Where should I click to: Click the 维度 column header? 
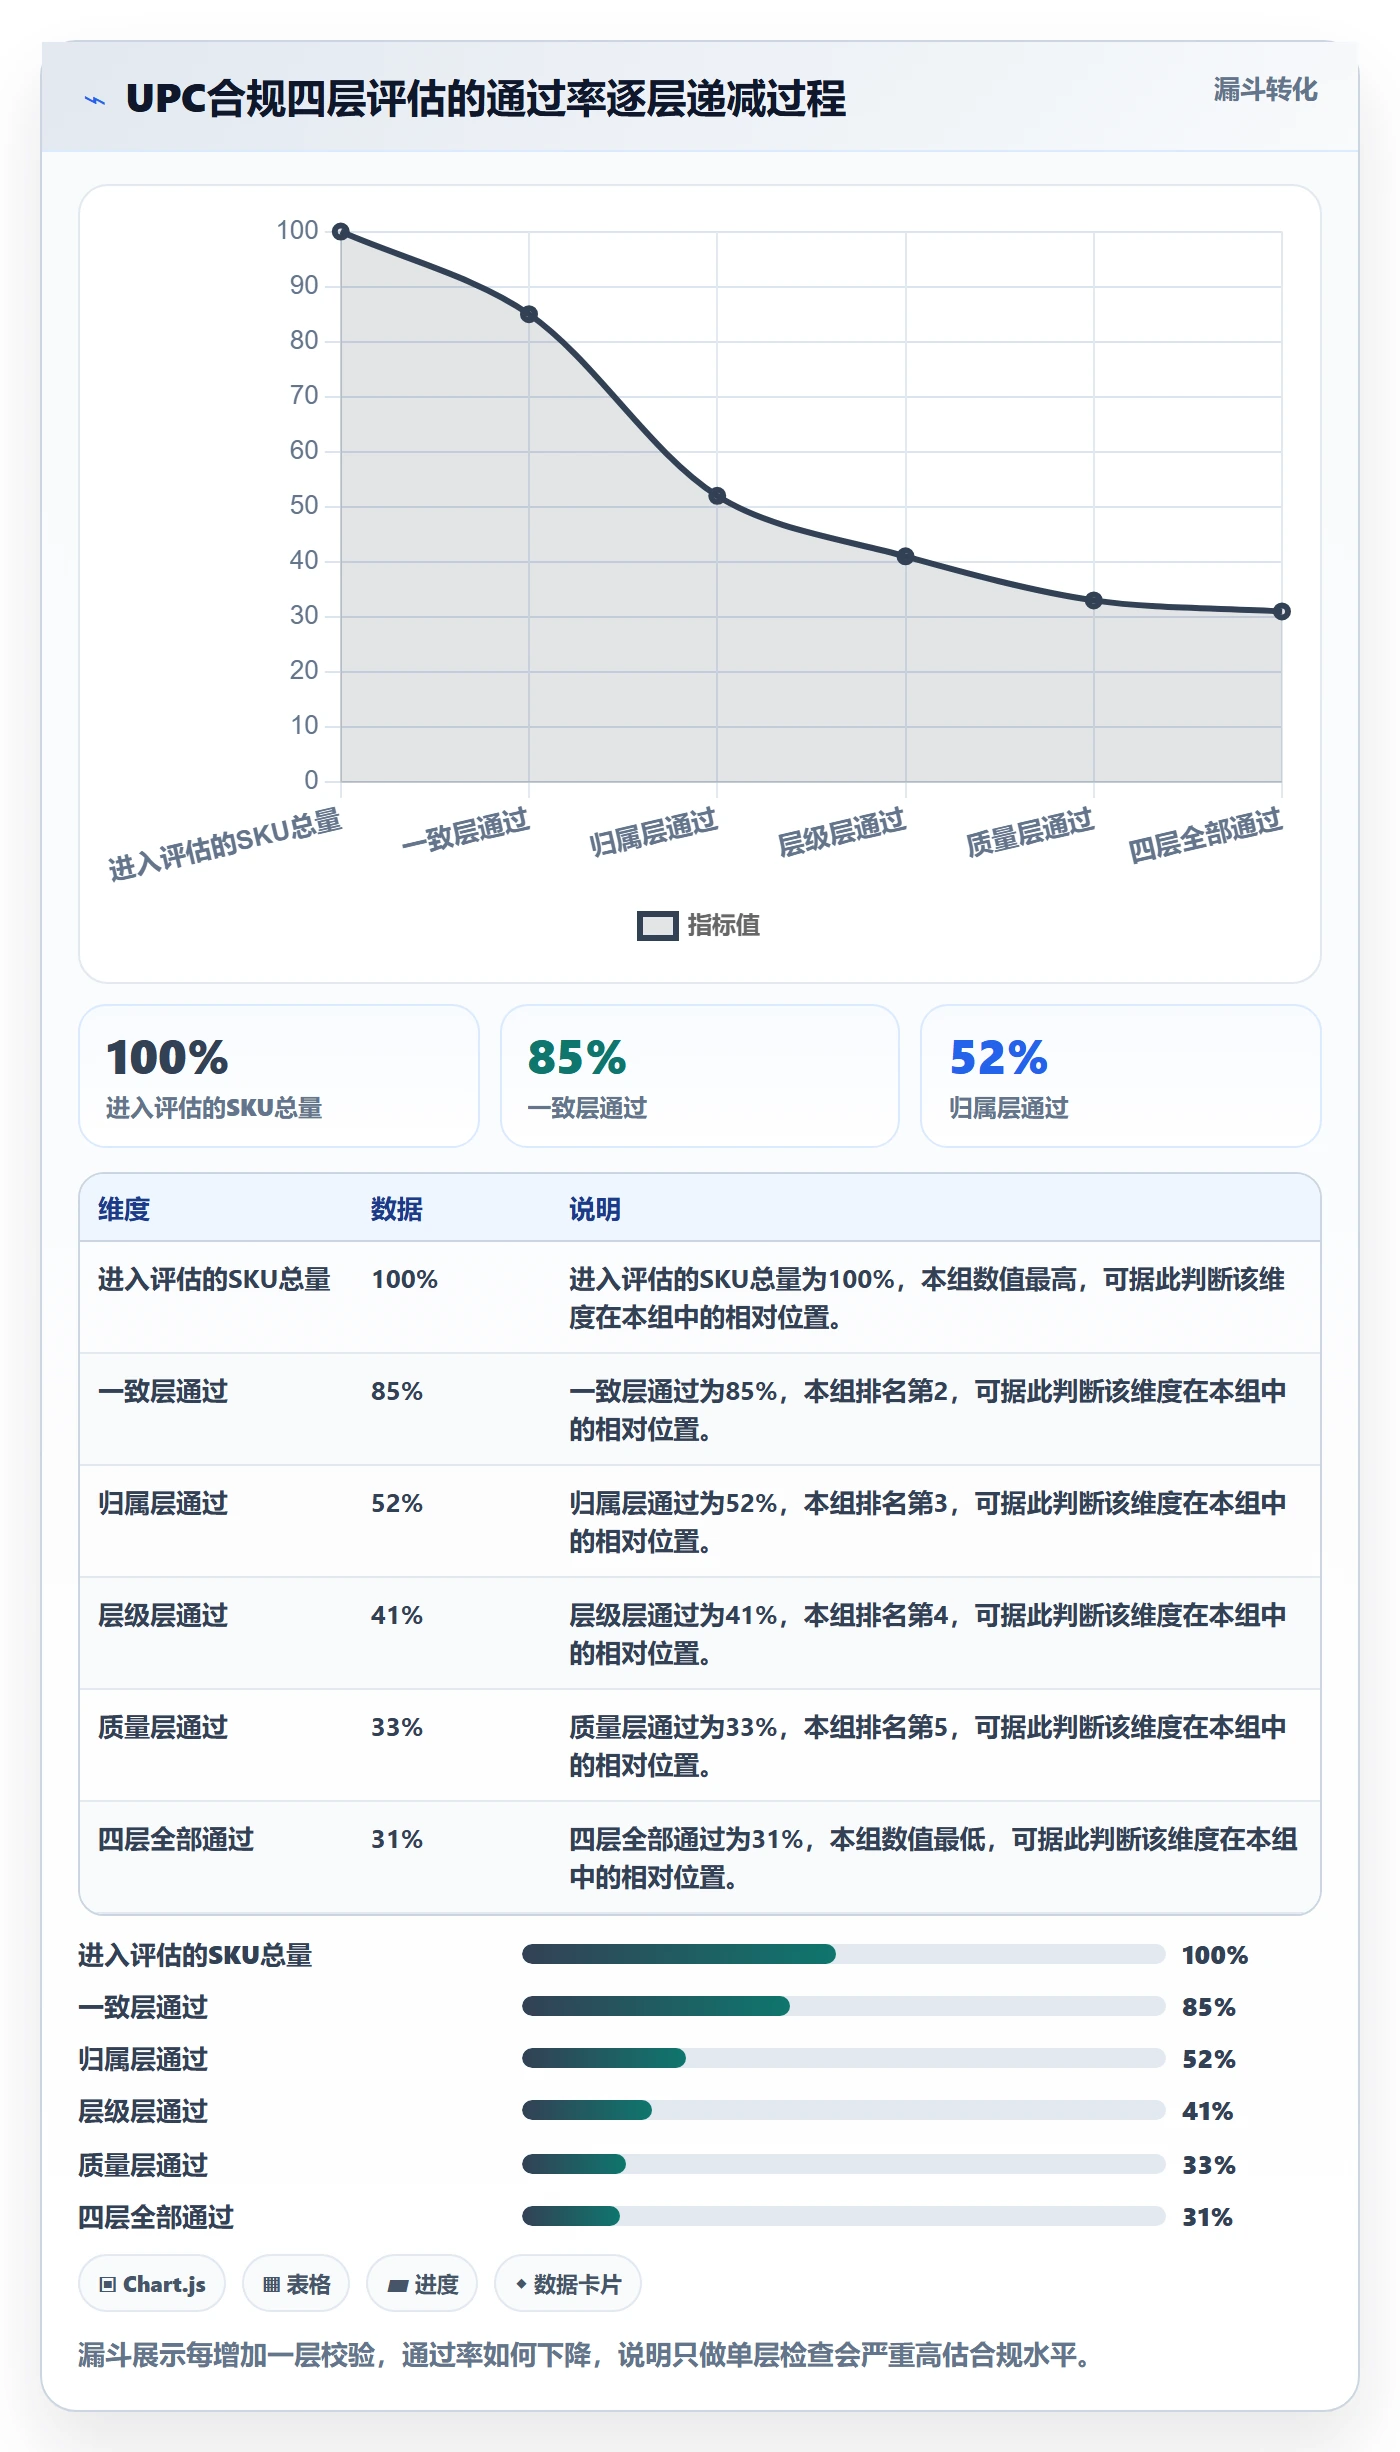pos(124,1209)
